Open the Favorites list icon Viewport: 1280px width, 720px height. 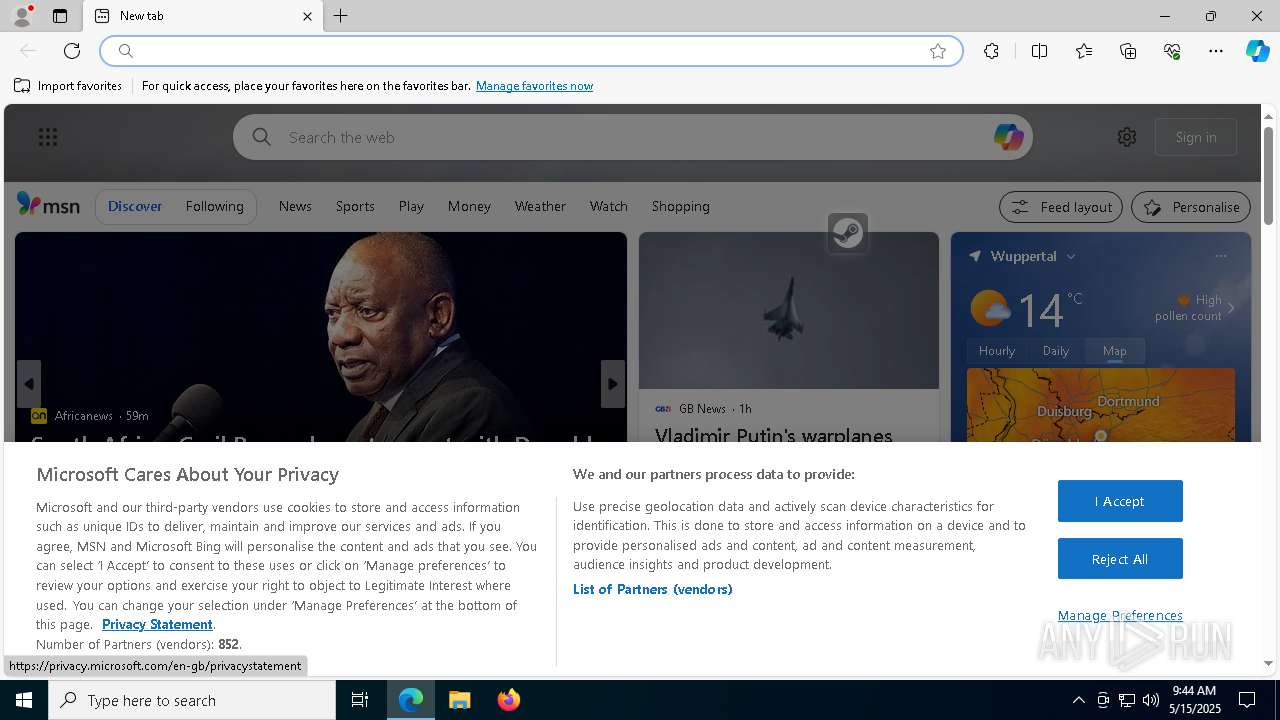click(1084, 51)
